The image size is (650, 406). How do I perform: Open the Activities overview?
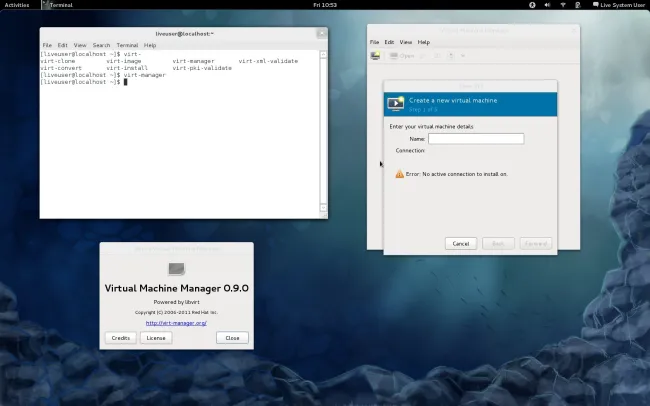pyautogui.click(x=17, y=5)
